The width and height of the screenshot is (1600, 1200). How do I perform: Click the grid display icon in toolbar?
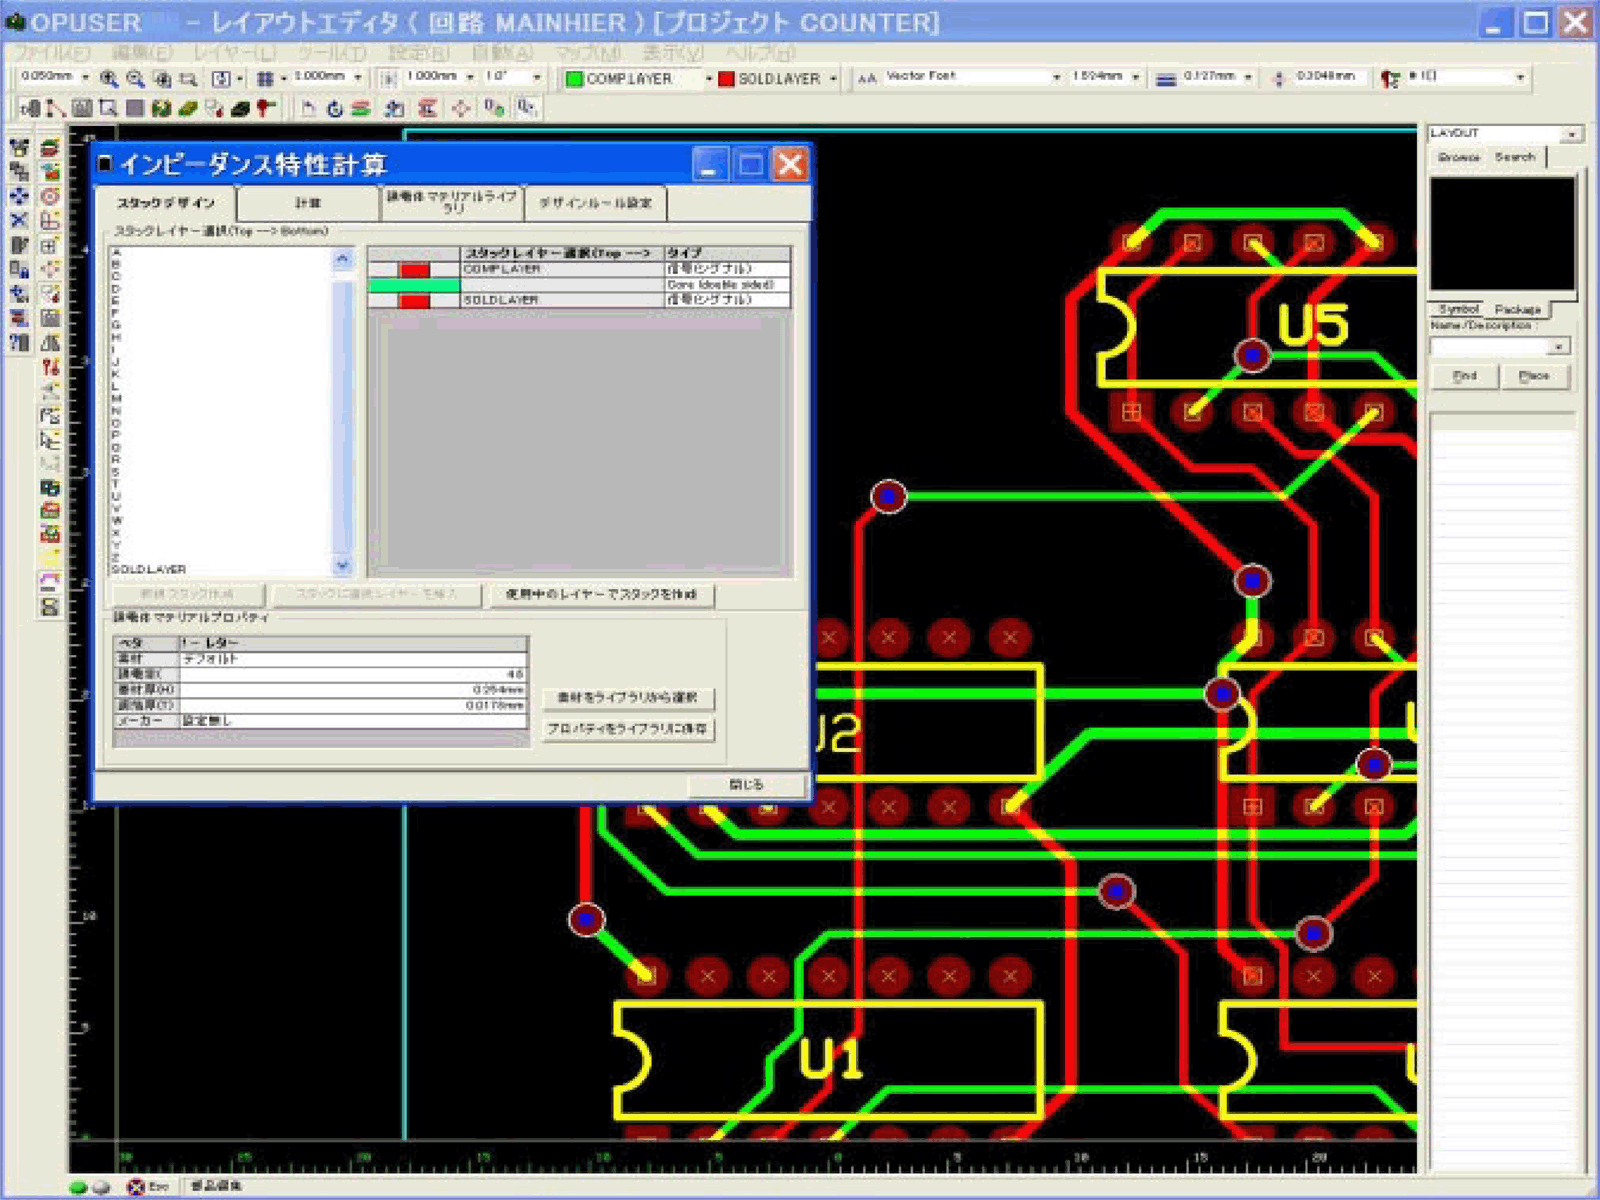[265, 78]
